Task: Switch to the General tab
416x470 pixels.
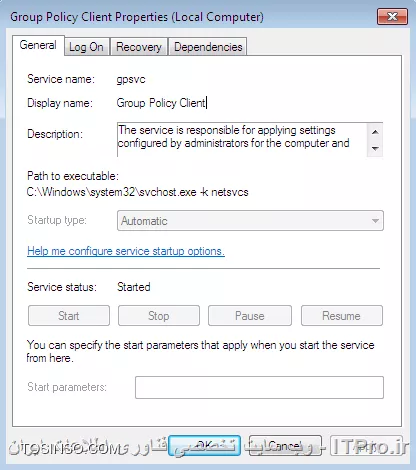Action: coord(38,45)
